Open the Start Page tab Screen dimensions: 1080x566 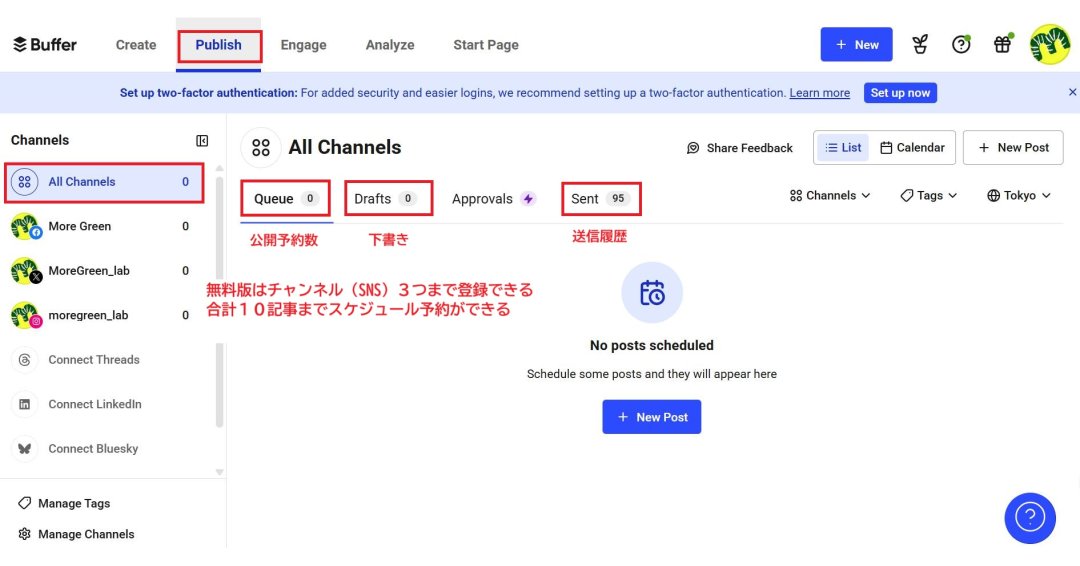486,45
